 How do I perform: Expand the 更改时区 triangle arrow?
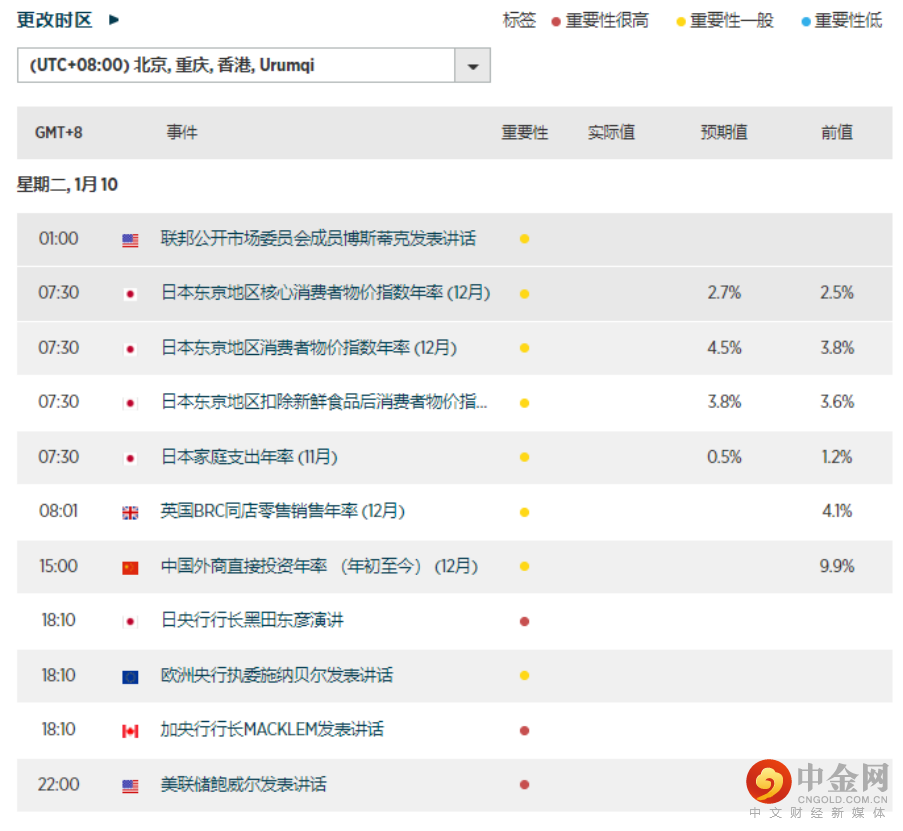point(114,20)
